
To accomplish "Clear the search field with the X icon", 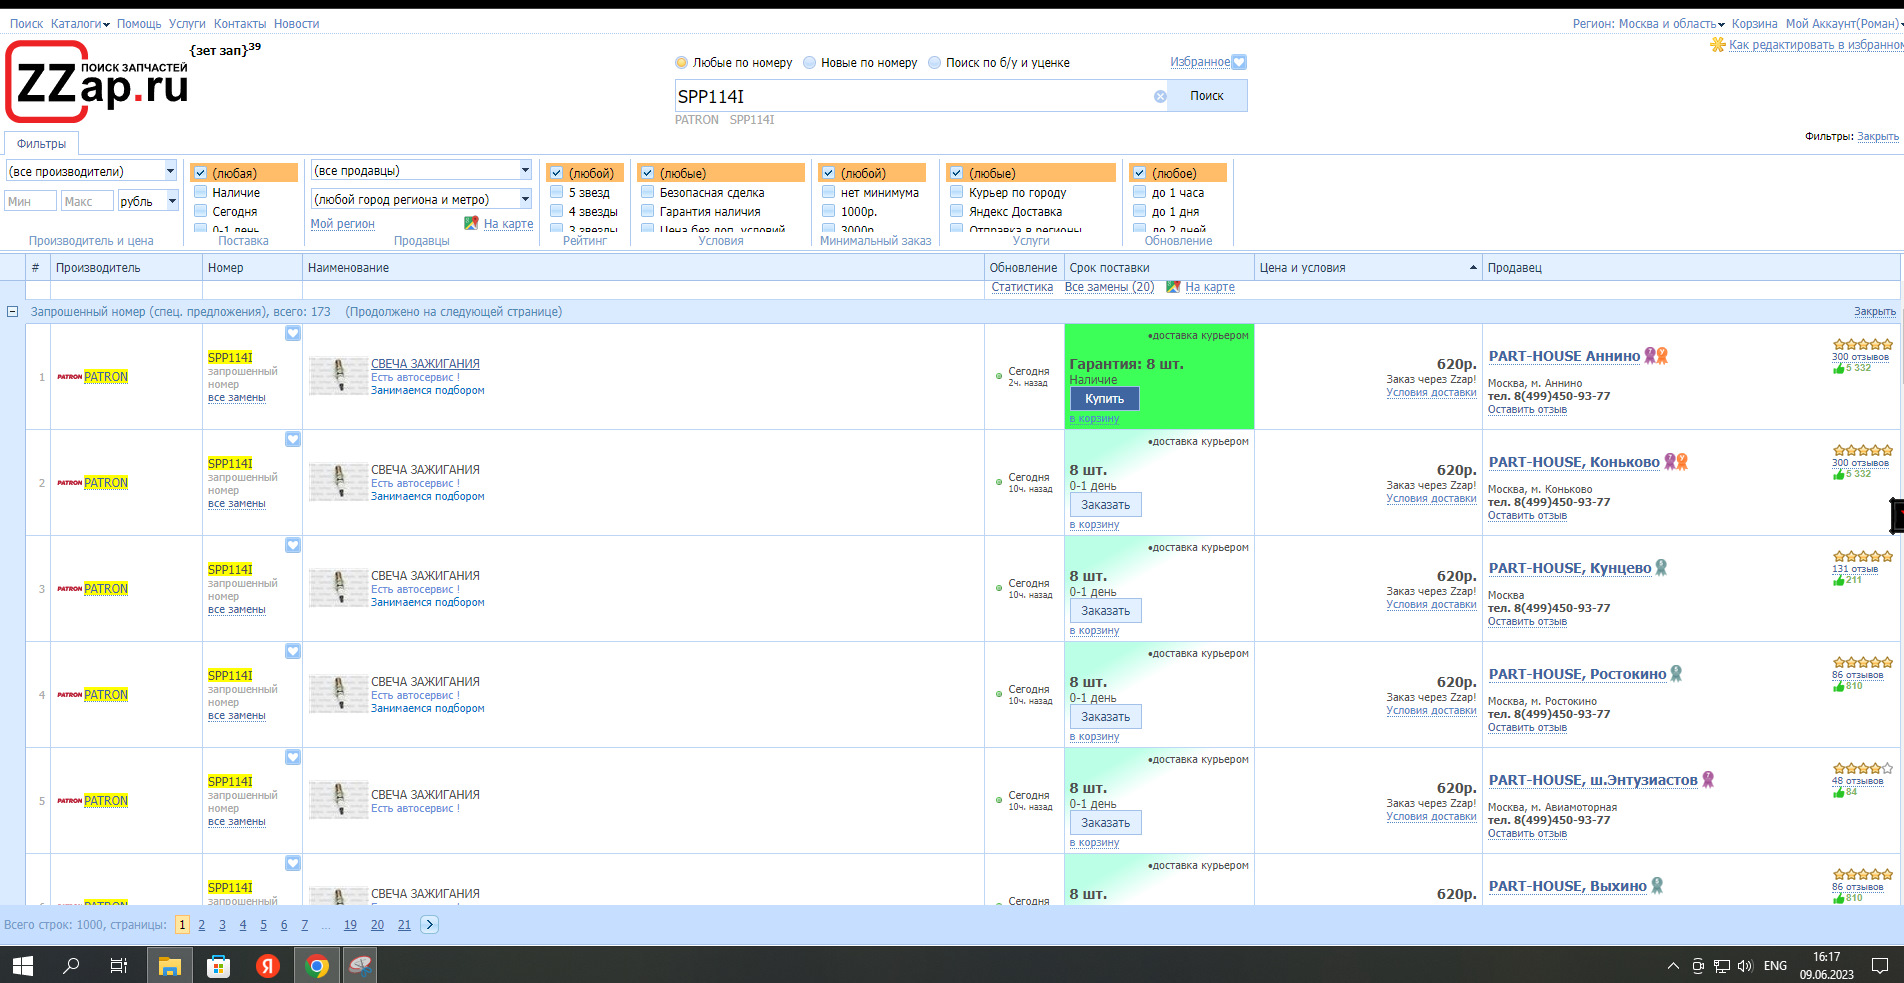I will point(1160,97).
